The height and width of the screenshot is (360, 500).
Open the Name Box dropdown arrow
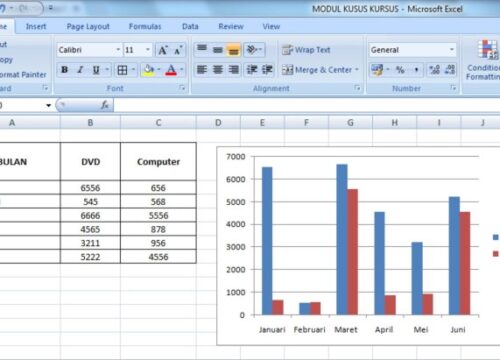(49, 105)
